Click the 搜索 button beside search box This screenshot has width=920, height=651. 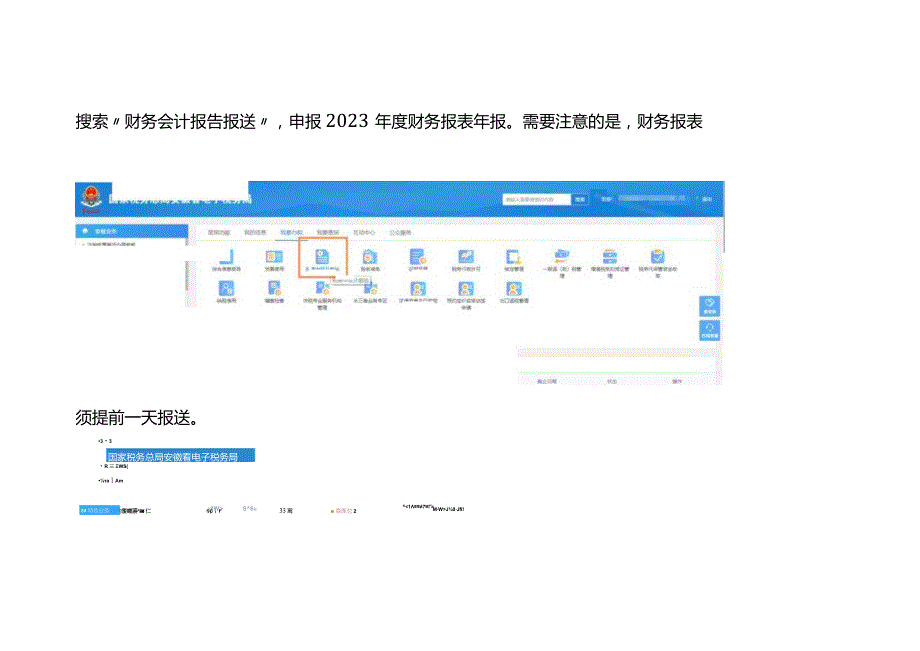click(x=580, y=199)
